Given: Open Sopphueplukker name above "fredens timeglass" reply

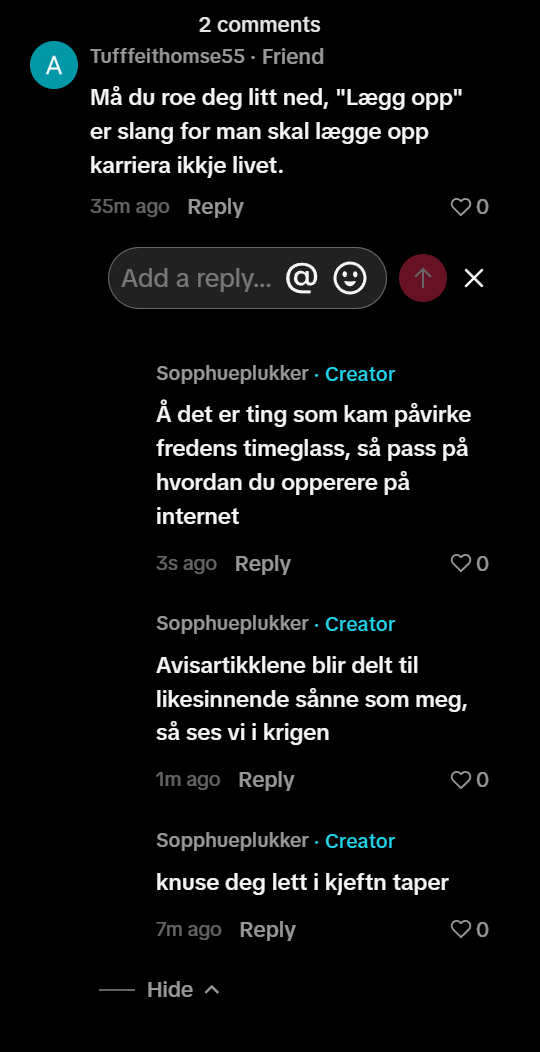Looking at the screenshot, I should tap(232, 374).
